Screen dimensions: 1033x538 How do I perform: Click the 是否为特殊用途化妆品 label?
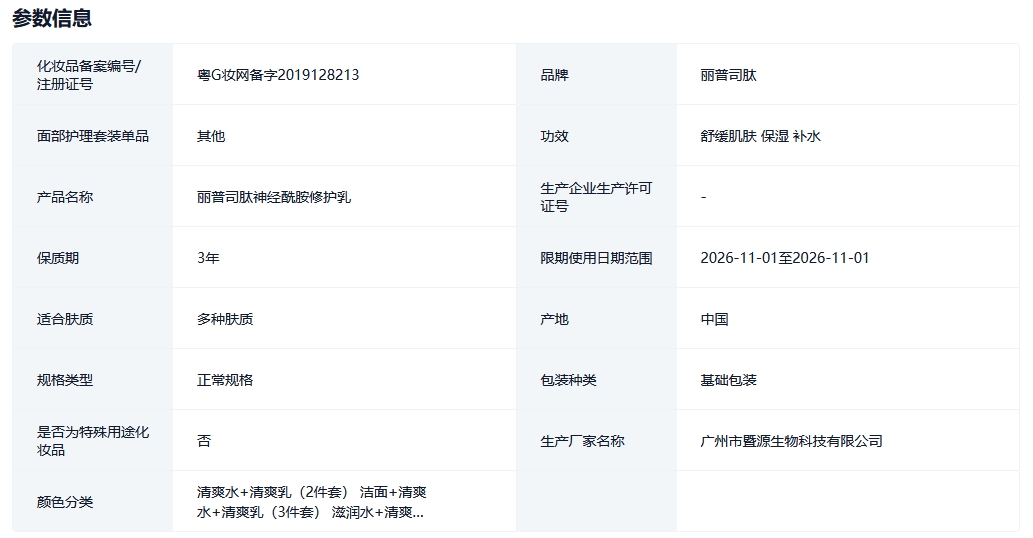(x=93, y=441)
